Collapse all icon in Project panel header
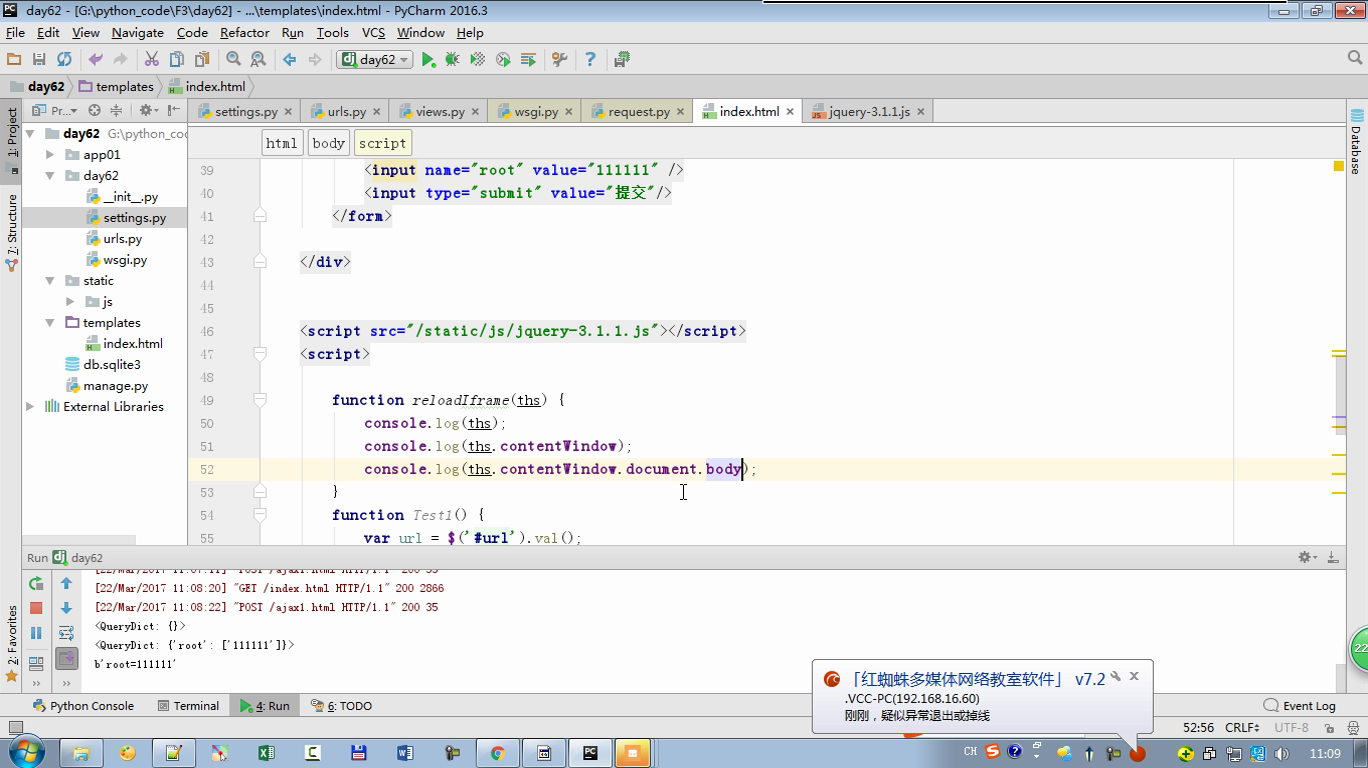Viewport: 1368px width, 768px height. pos(116,111)
